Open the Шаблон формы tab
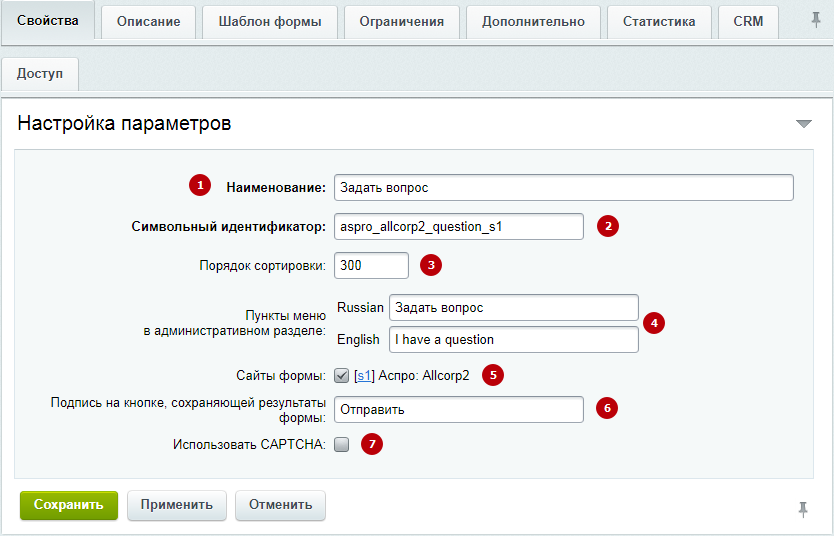The image size is (834, 536). [270, 22]
